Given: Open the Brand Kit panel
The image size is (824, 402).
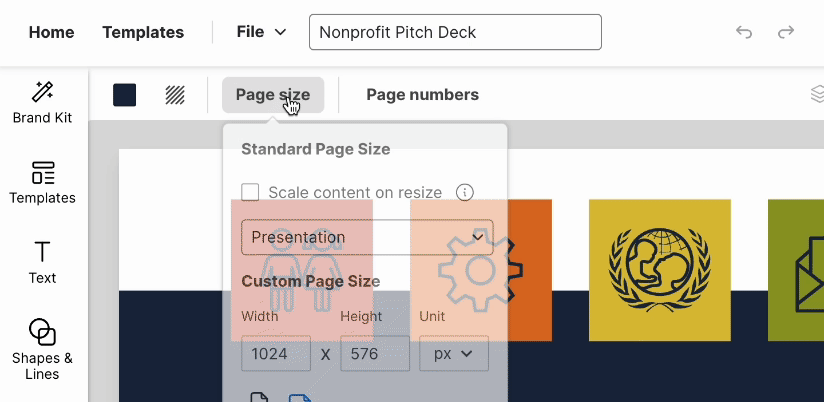Looking at the screenshot, I should point(42,103).
